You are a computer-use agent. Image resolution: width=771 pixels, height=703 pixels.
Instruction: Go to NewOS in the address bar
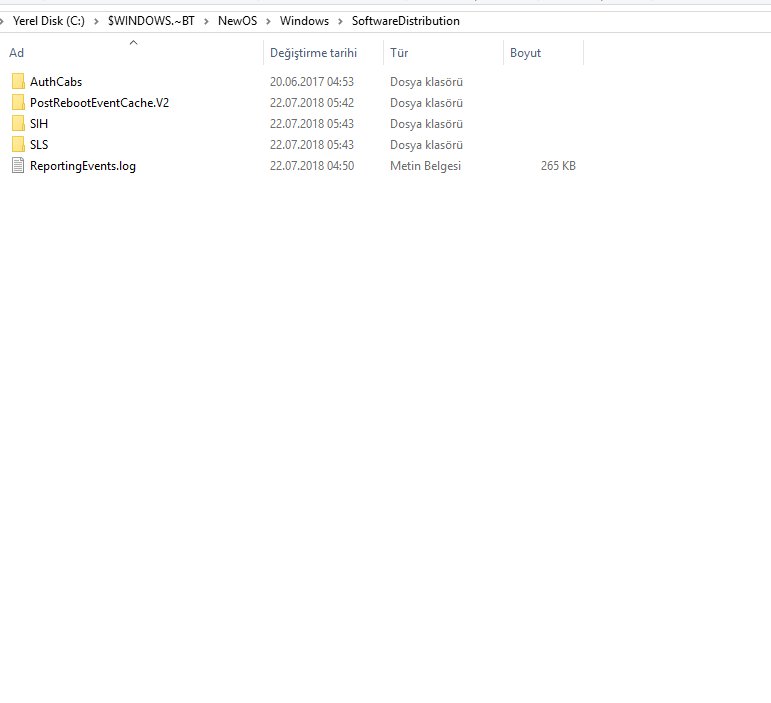click(x=237, y=21)
